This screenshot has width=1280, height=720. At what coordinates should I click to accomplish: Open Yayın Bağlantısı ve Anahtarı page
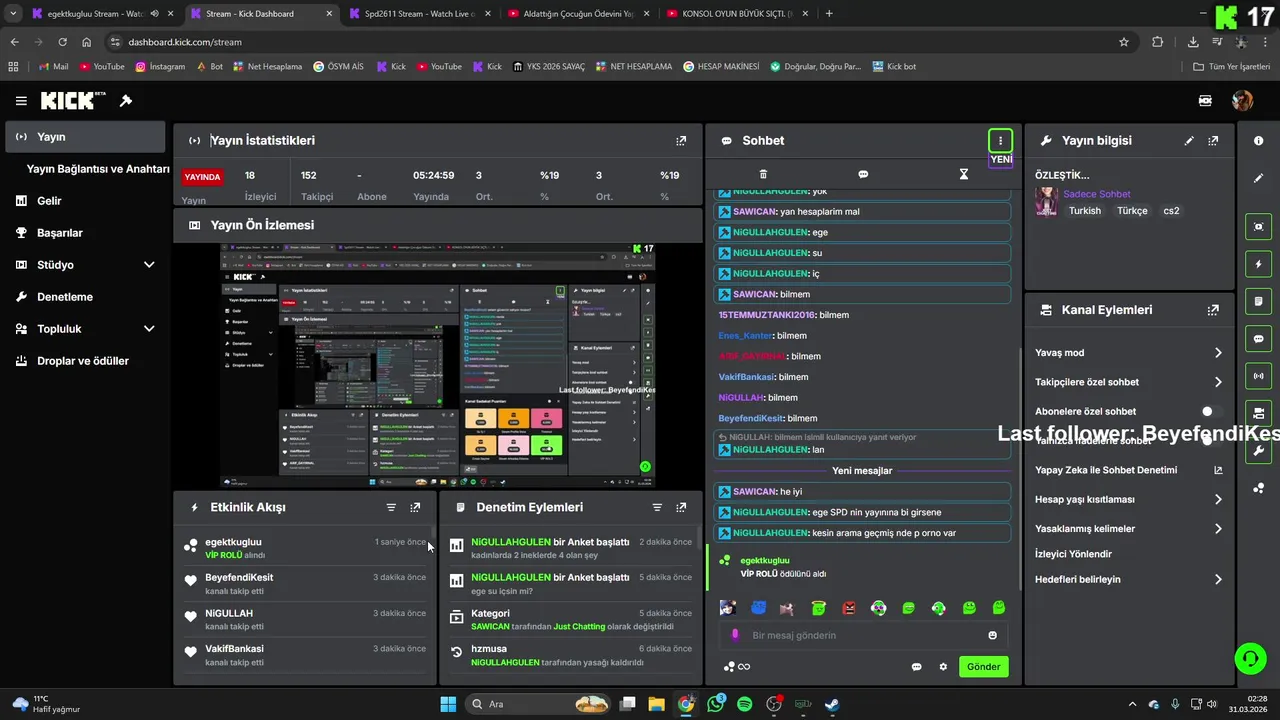[98, 169]
